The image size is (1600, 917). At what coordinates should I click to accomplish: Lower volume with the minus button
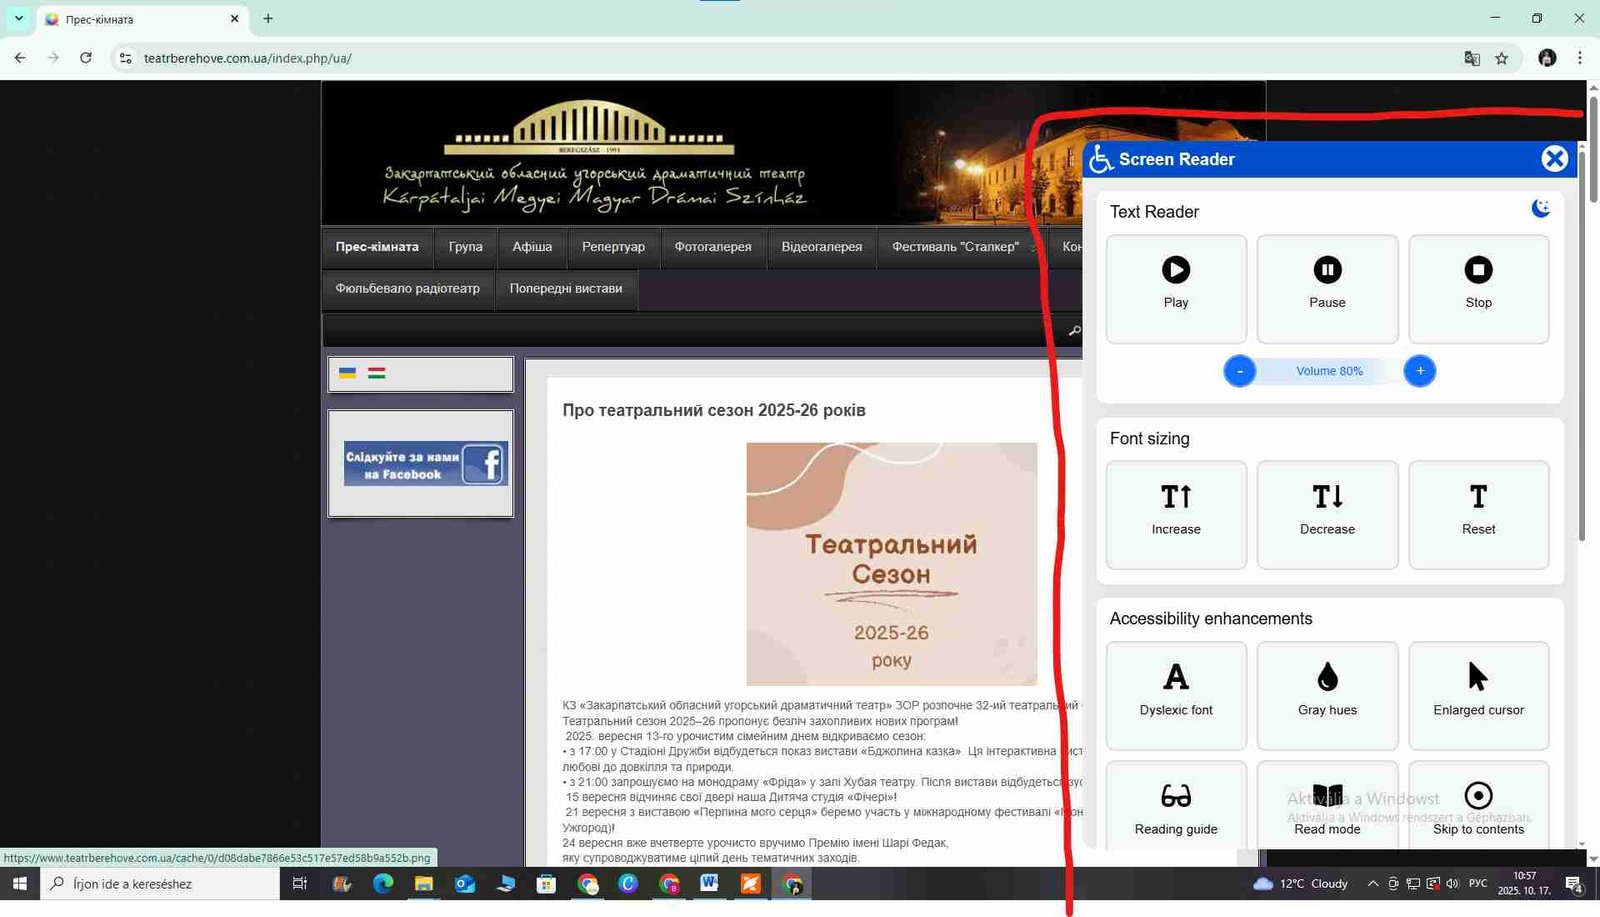tap(1240, 371)
